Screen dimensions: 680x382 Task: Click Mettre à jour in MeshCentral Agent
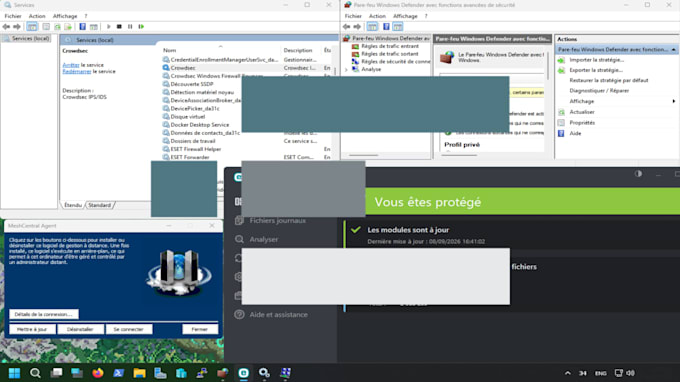coord(32,329)
